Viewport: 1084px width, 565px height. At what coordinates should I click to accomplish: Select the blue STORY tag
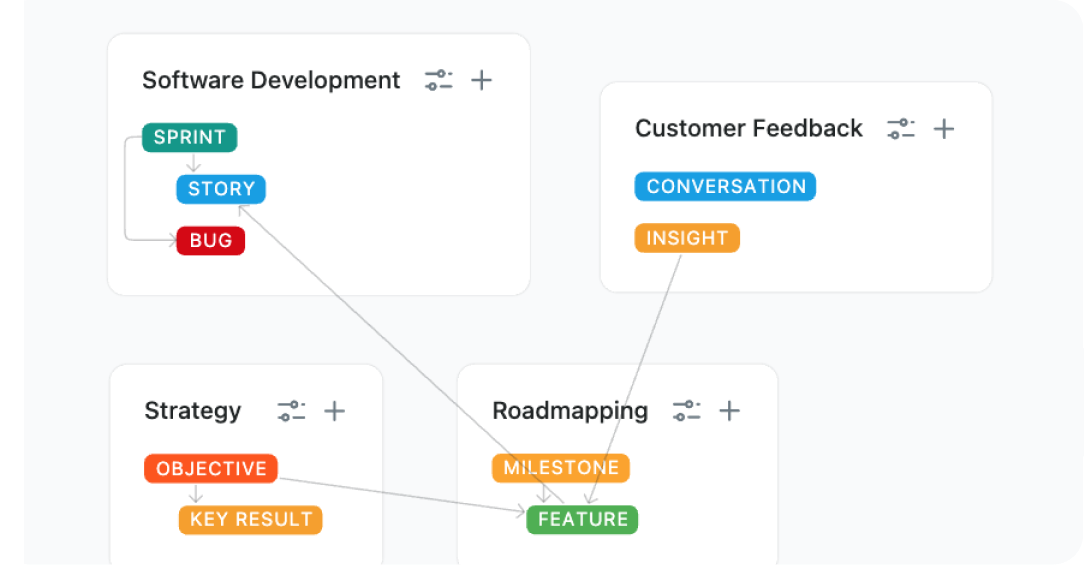point(222,189)
